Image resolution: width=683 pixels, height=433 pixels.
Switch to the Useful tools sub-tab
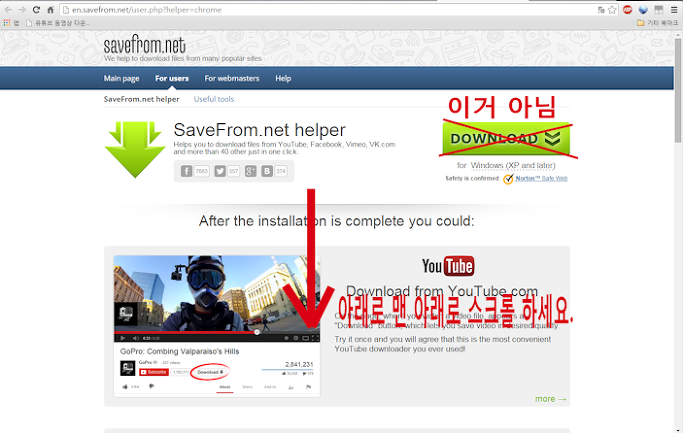click(x=214, y=99)
